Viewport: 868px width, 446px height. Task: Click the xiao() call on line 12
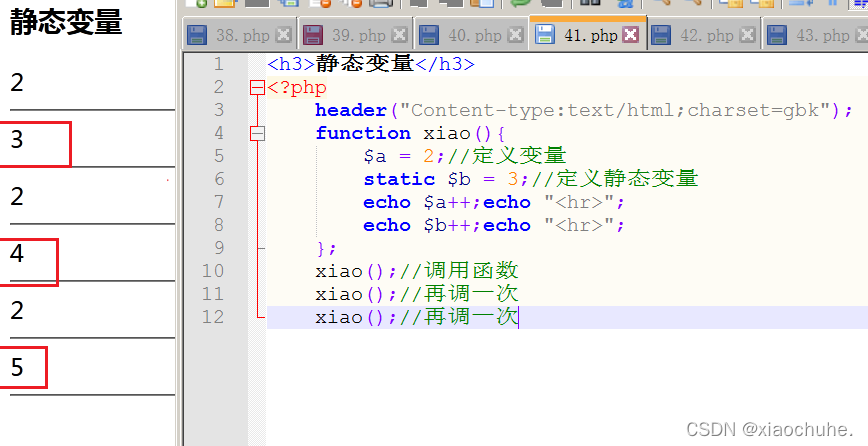[x=356, y=317]
